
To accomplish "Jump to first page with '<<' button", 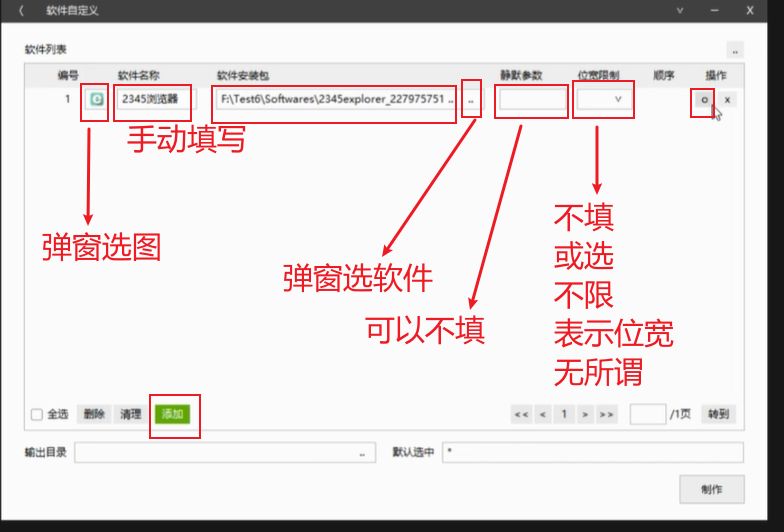I will point(521,414).
